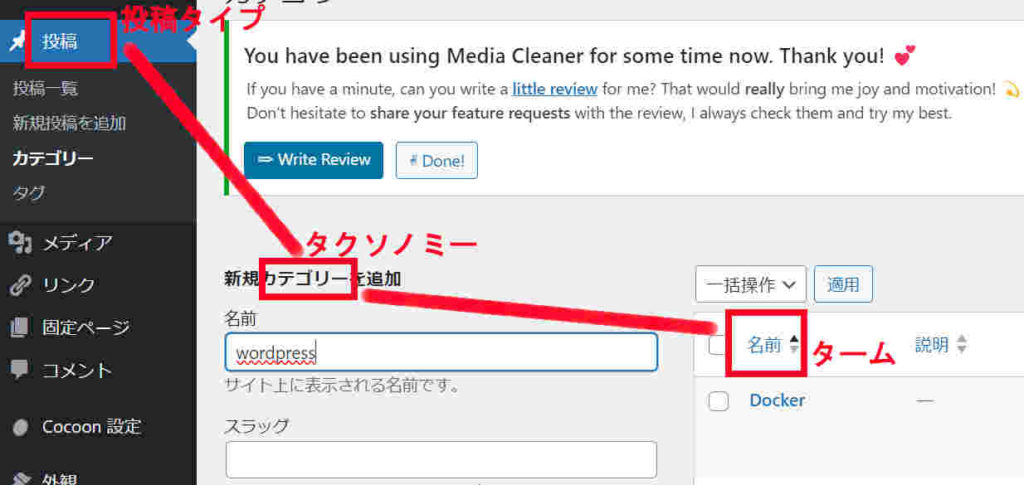Check the checkbox for the Docker row
Image resolution: width=1024 pixels, height=485 pixels.
[x=718, y=401]
